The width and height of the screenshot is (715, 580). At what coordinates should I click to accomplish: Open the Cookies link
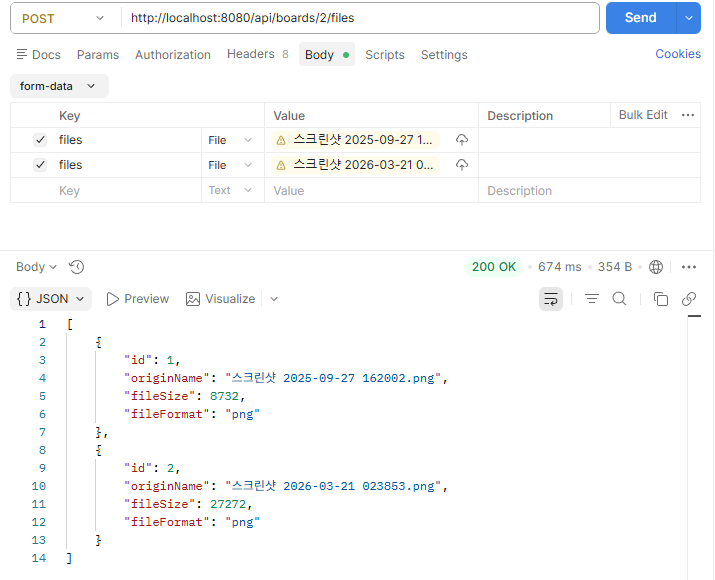pos(678,54)
